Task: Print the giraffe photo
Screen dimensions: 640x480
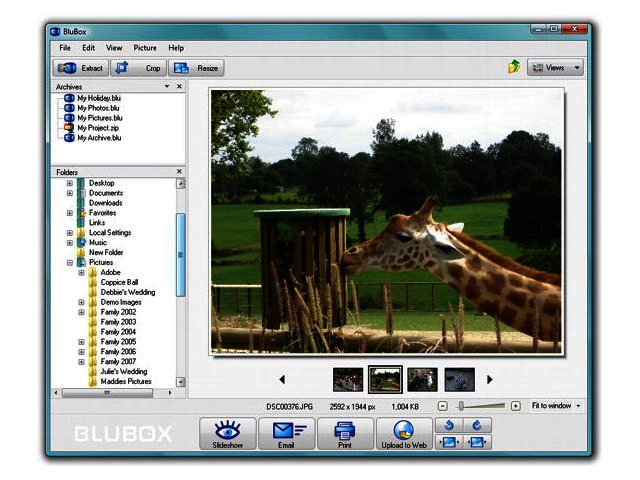Action: [344, 433]
